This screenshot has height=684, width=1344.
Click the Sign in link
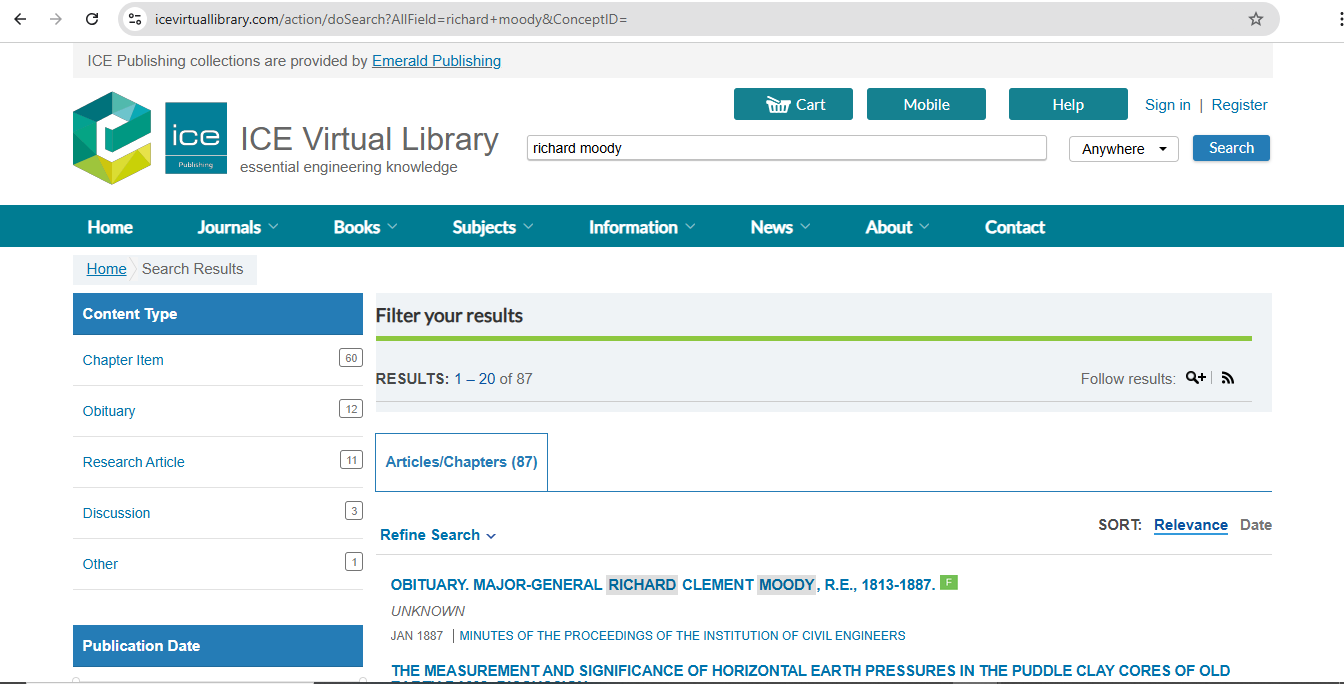click(x=1168, y=105)
